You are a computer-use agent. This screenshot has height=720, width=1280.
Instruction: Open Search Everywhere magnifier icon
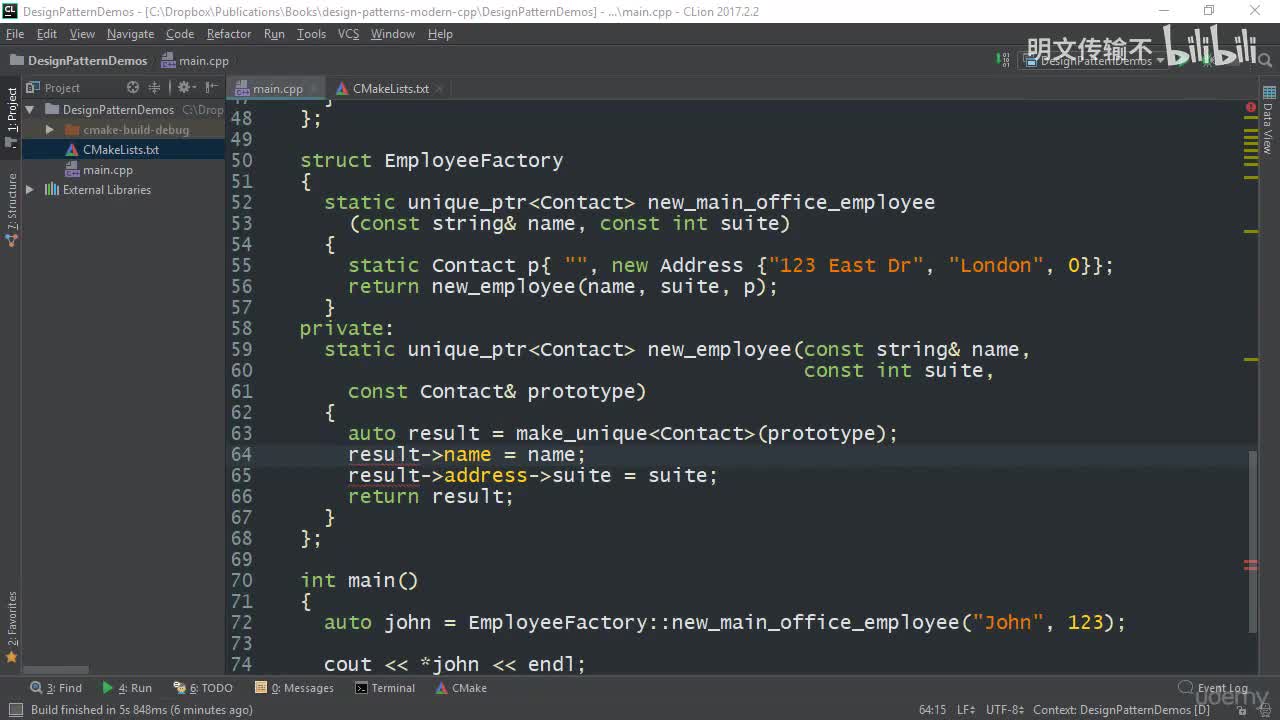[1264, 60]
